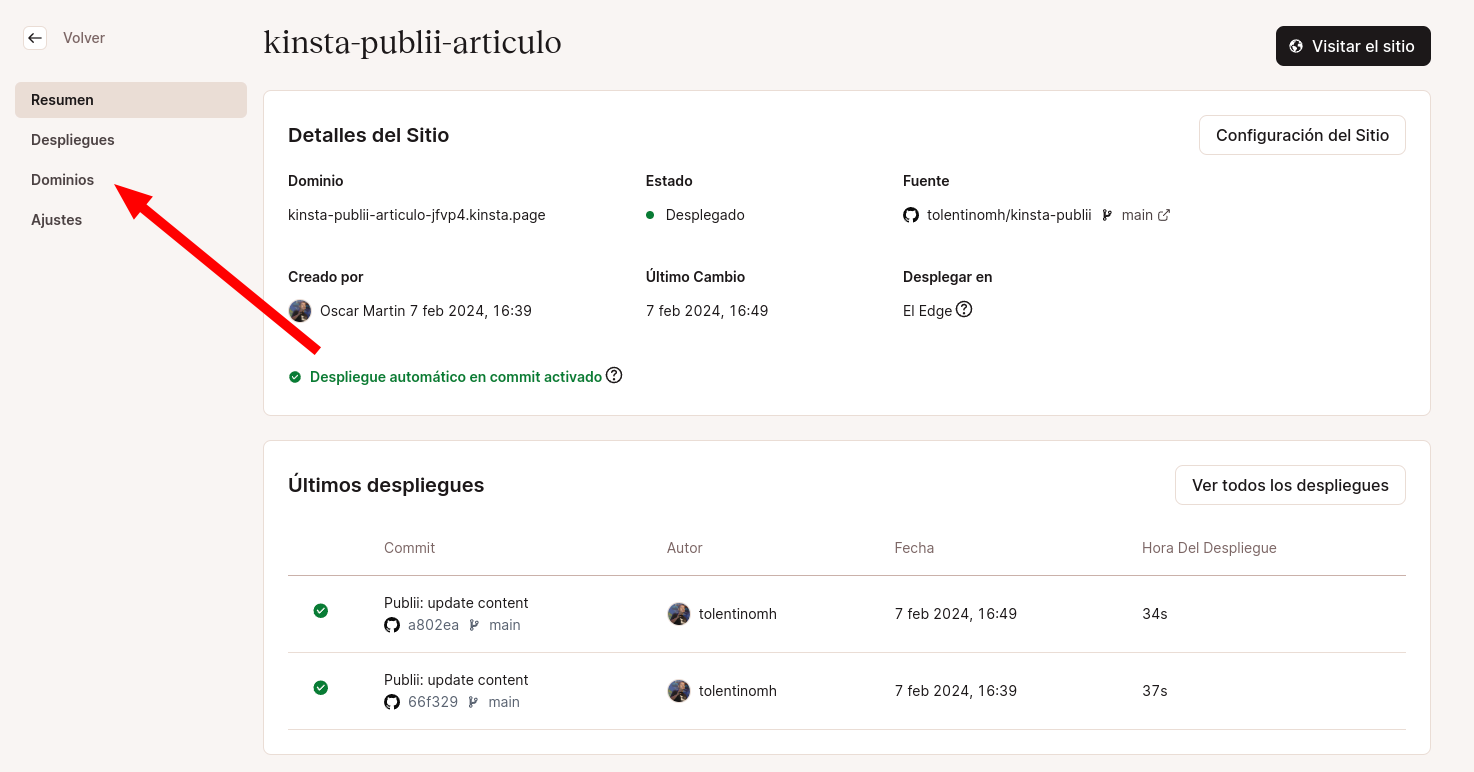Click the external link icon next to main
Image resolution: width=1474 pixels, height=772 pixels.
(x=1164, y=214)
